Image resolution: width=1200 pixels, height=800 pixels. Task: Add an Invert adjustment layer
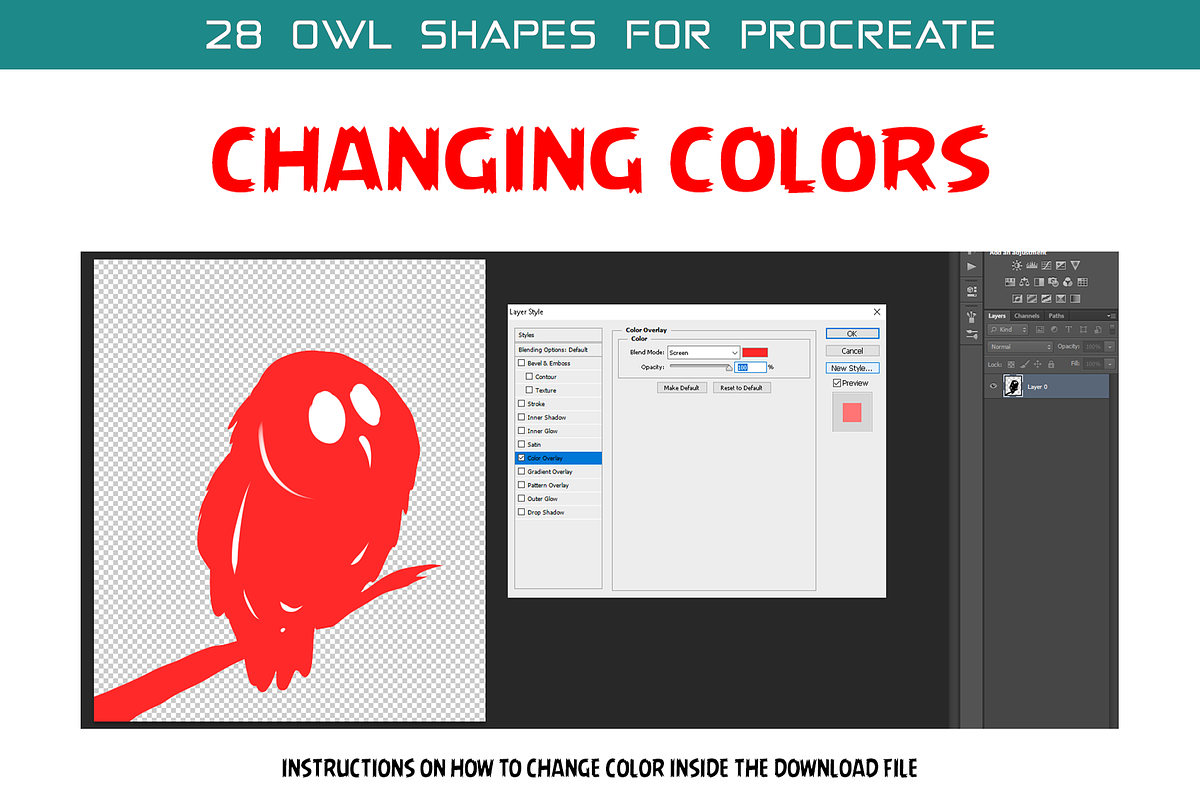pos(1017,299)
